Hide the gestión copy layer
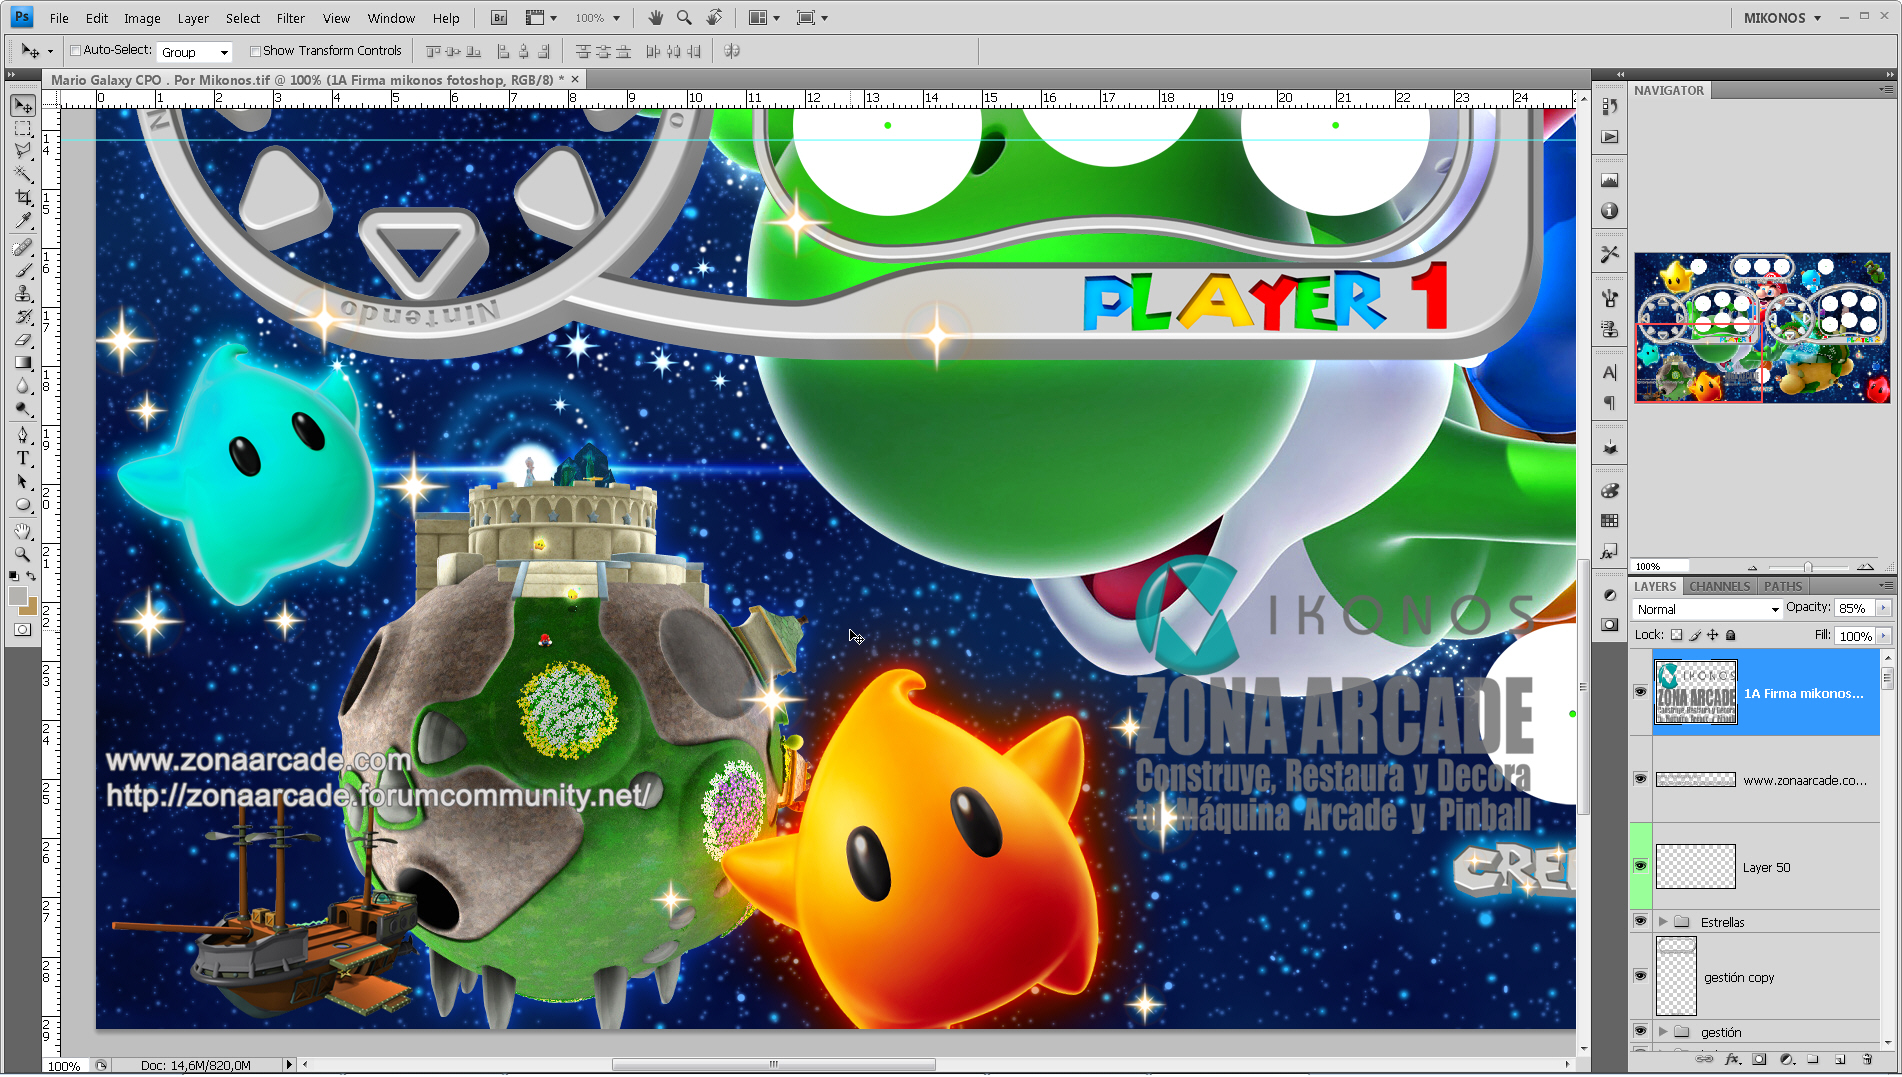The height and width of the screenshot is (1077, 1902). (1640, 975)
